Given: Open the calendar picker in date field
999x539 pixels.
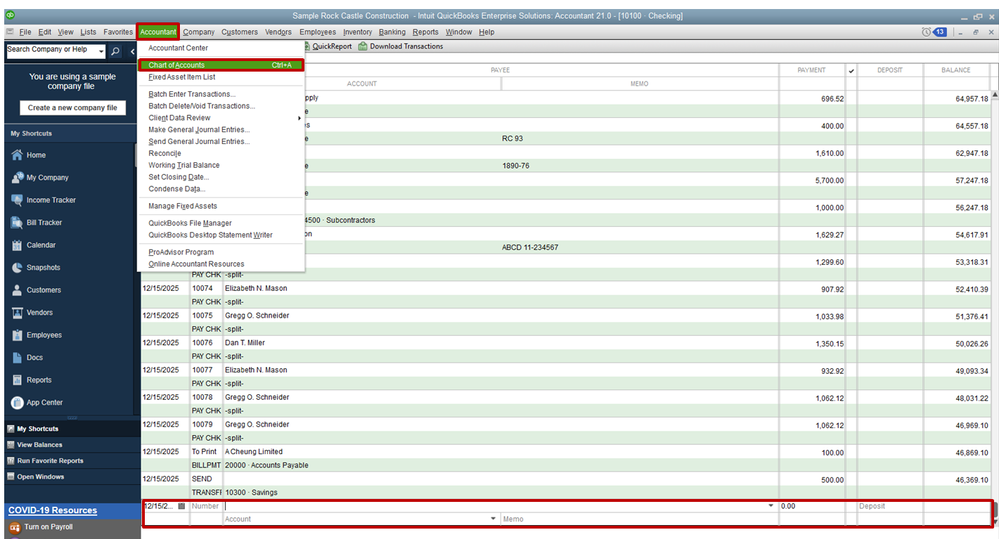Looking at the screenshot, I should (182, 507).
